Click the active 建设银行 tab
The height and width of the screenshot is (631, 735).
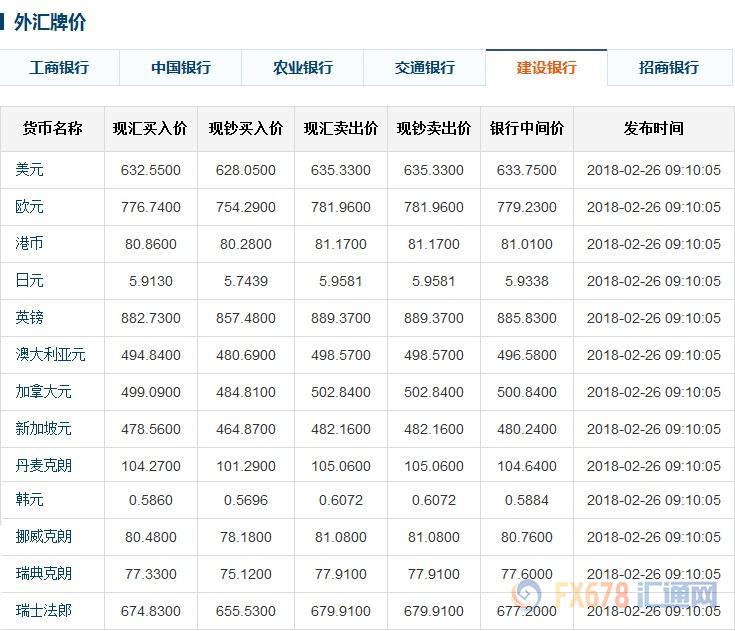tap(546, 68)
